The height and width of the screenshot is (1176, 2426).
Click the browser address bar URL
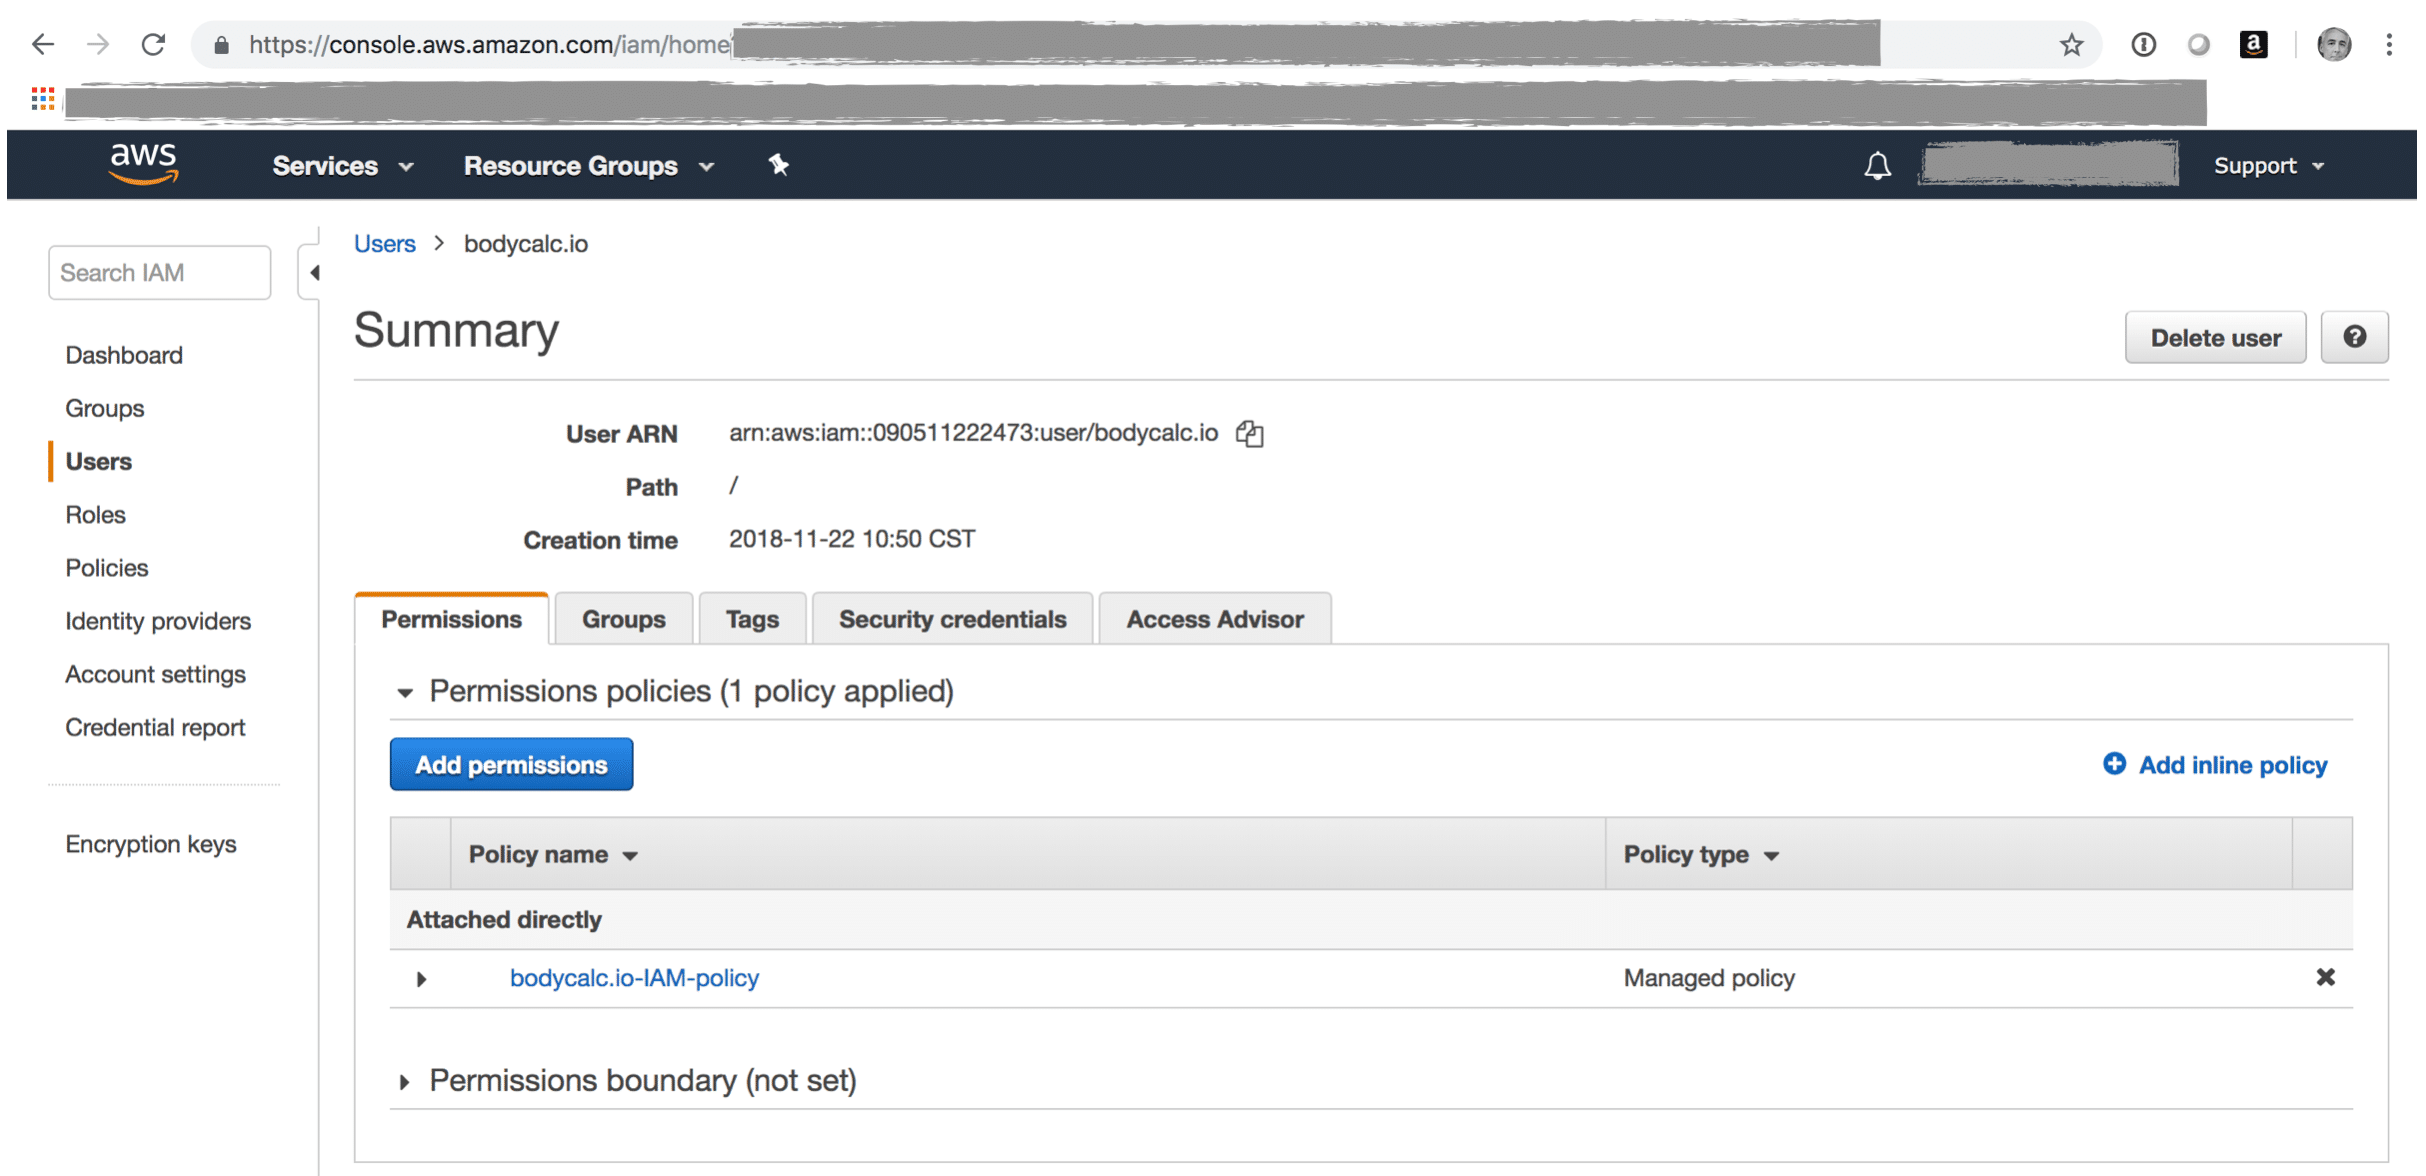point(490,45)
